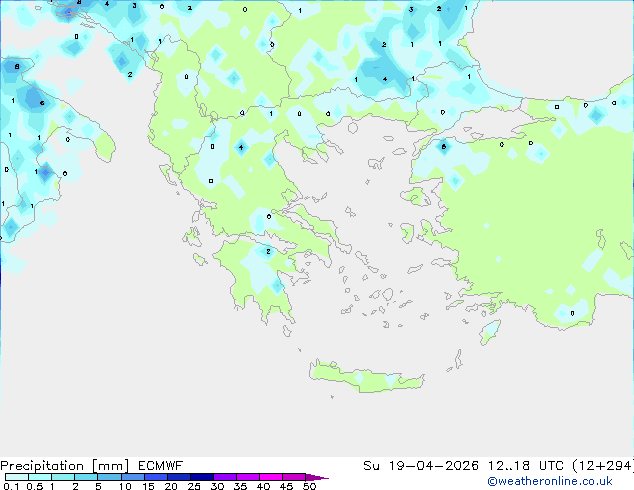Click the "35" legend scale label

pos(240,486)
